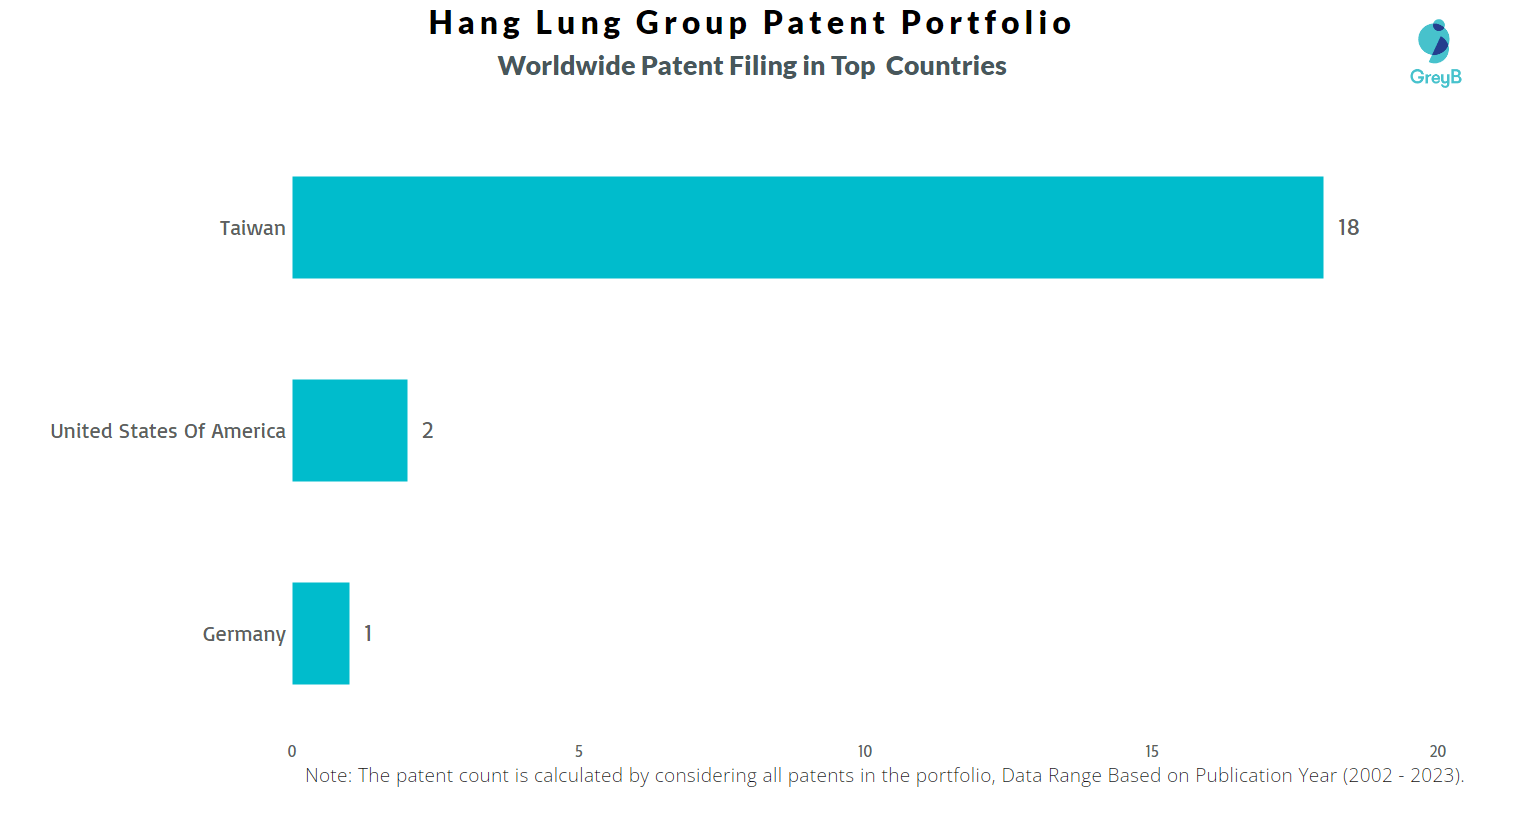Click the Worldwide Patent Filing subtitle
1524x822 pixels.
pos(752,66)
